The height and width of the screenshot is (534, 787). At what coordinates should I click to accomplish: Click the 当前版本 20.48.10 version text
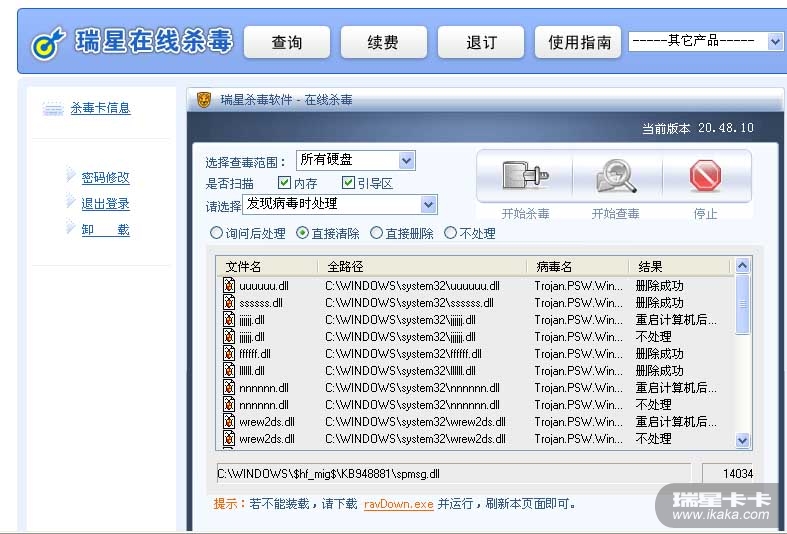click(x=698, y=128)
